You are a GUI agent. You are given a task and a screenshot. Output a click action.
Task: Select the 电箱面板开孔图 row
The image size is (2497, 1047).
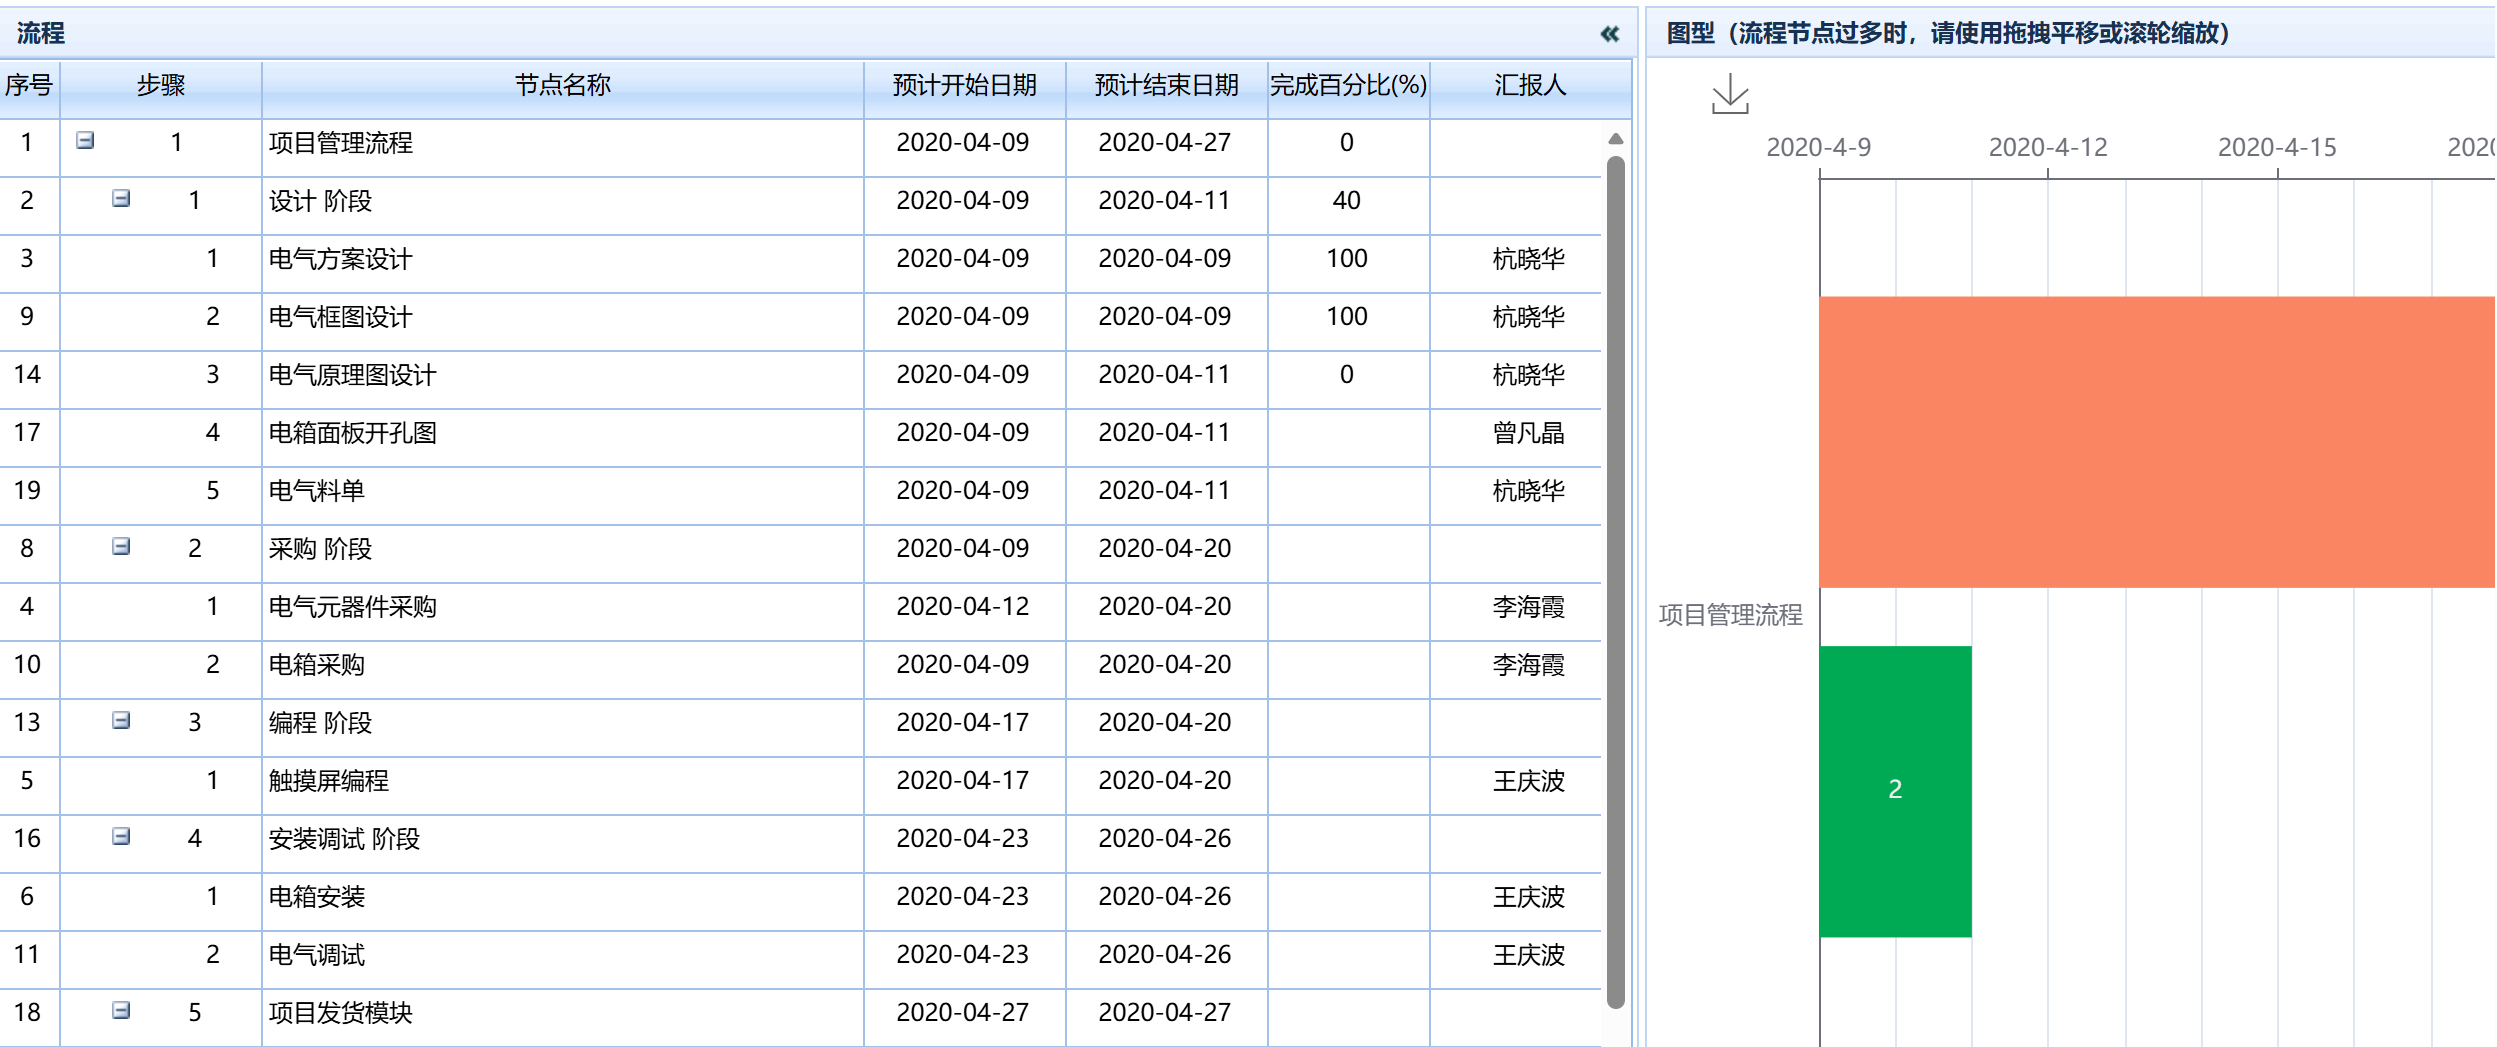(352, 433)
